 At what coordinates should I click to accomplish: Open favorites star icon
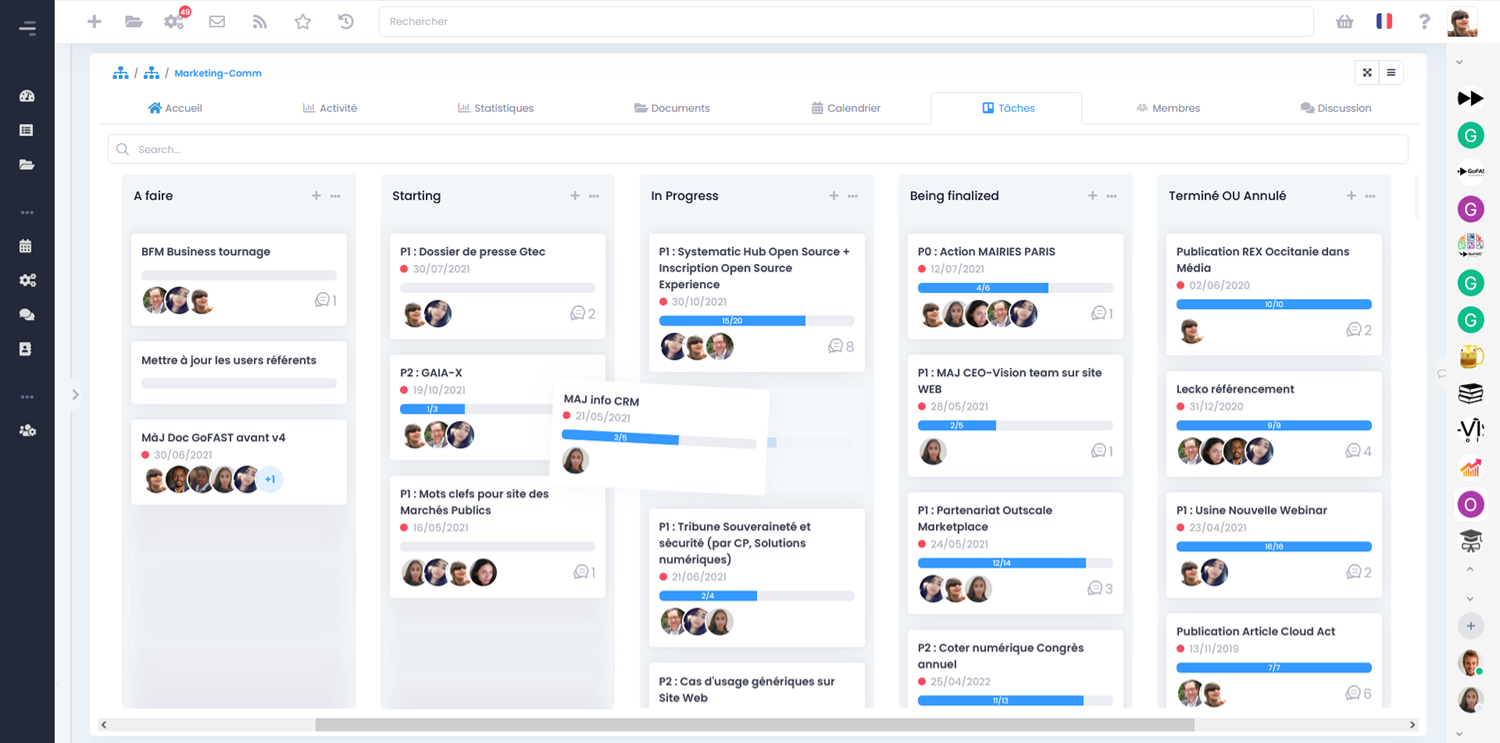(x=303, y=21)
